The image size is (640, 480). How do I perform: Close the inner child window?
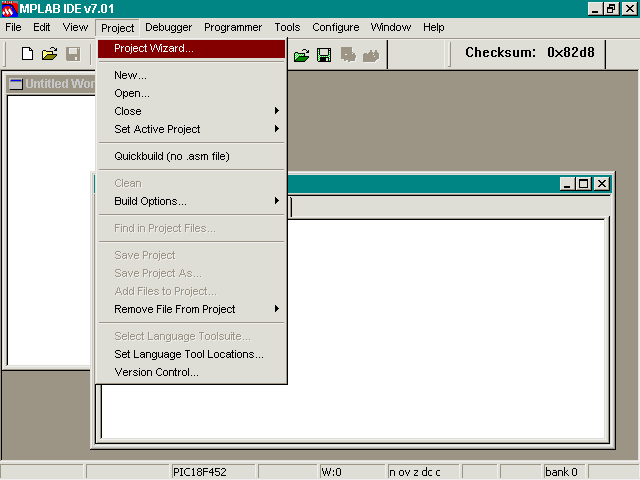tap(602, 184)
